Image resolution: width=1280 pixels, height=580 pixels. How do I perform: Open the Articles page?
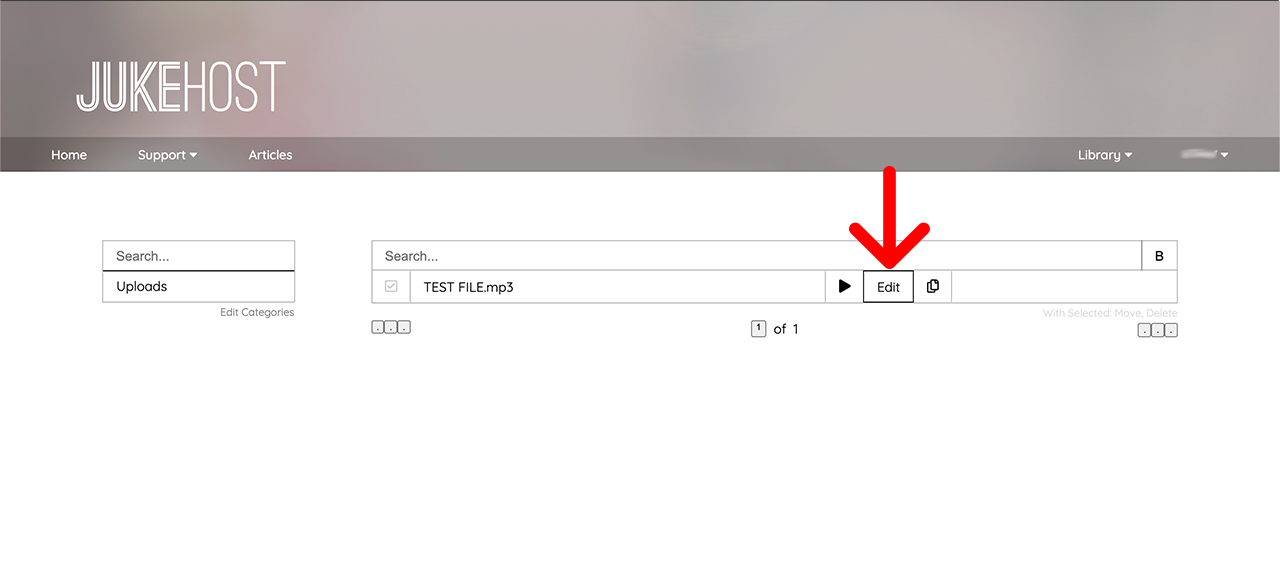click(x=270, y=155)
